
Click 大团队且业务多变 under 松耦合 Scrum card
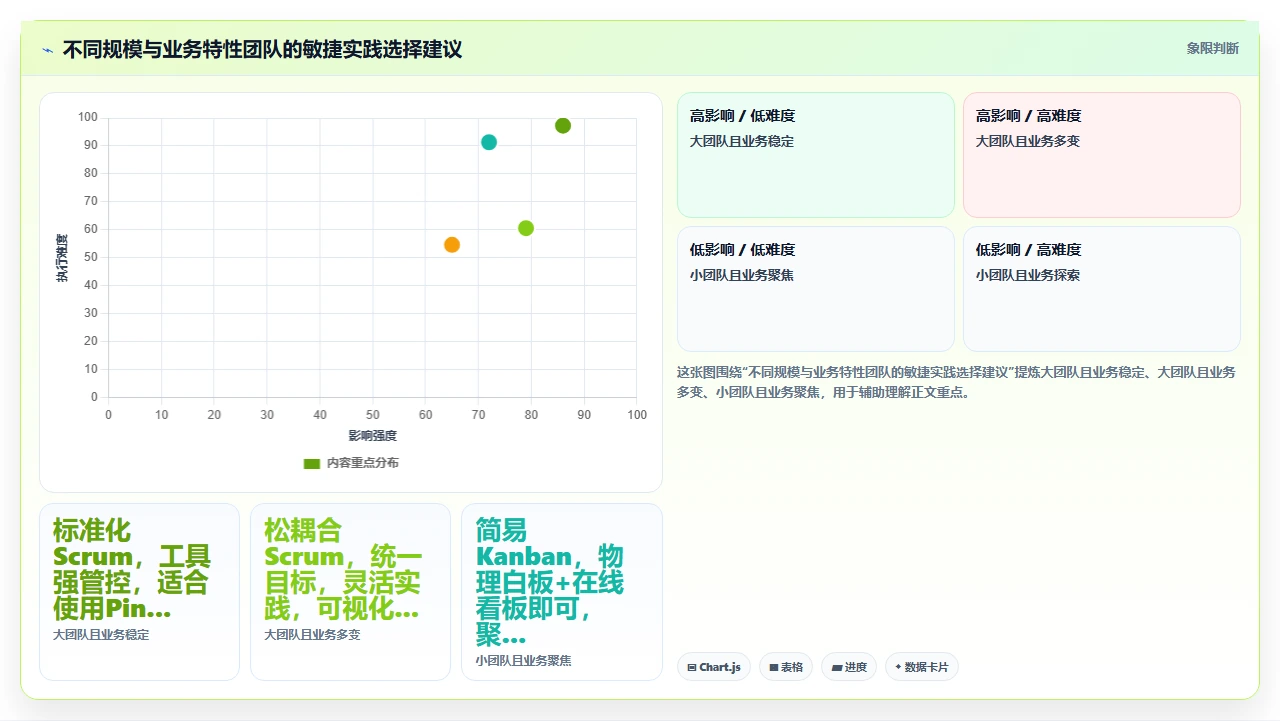[x=312, y=635]
